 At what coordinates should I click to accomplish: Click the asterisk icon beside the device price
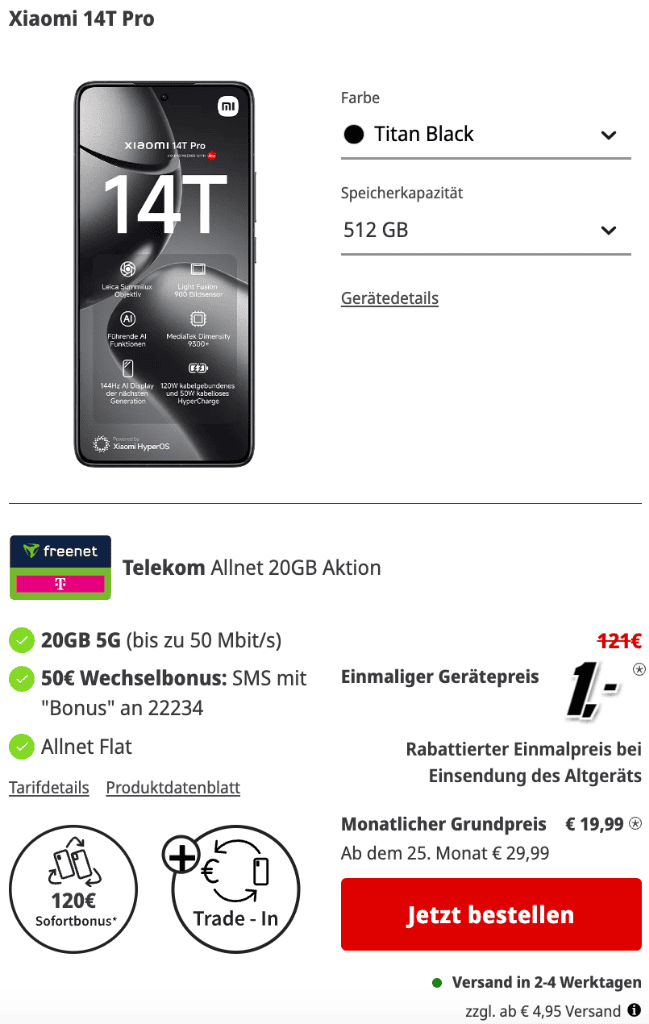click(x=639, y=669)
